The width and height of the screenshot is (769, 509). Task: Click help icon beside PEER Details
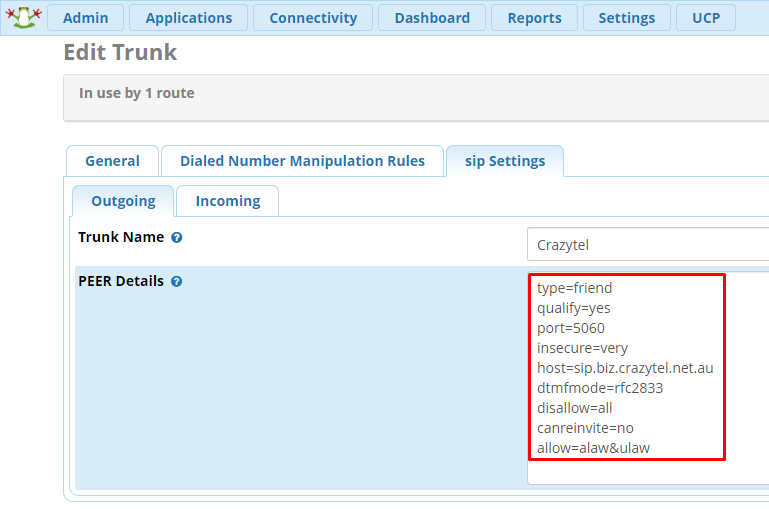click(176, 282)
